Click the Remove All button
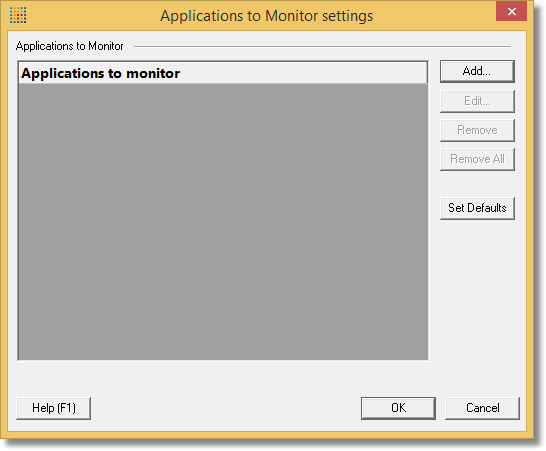The height and width of the screenshot is (451, 546). point(477,159)
